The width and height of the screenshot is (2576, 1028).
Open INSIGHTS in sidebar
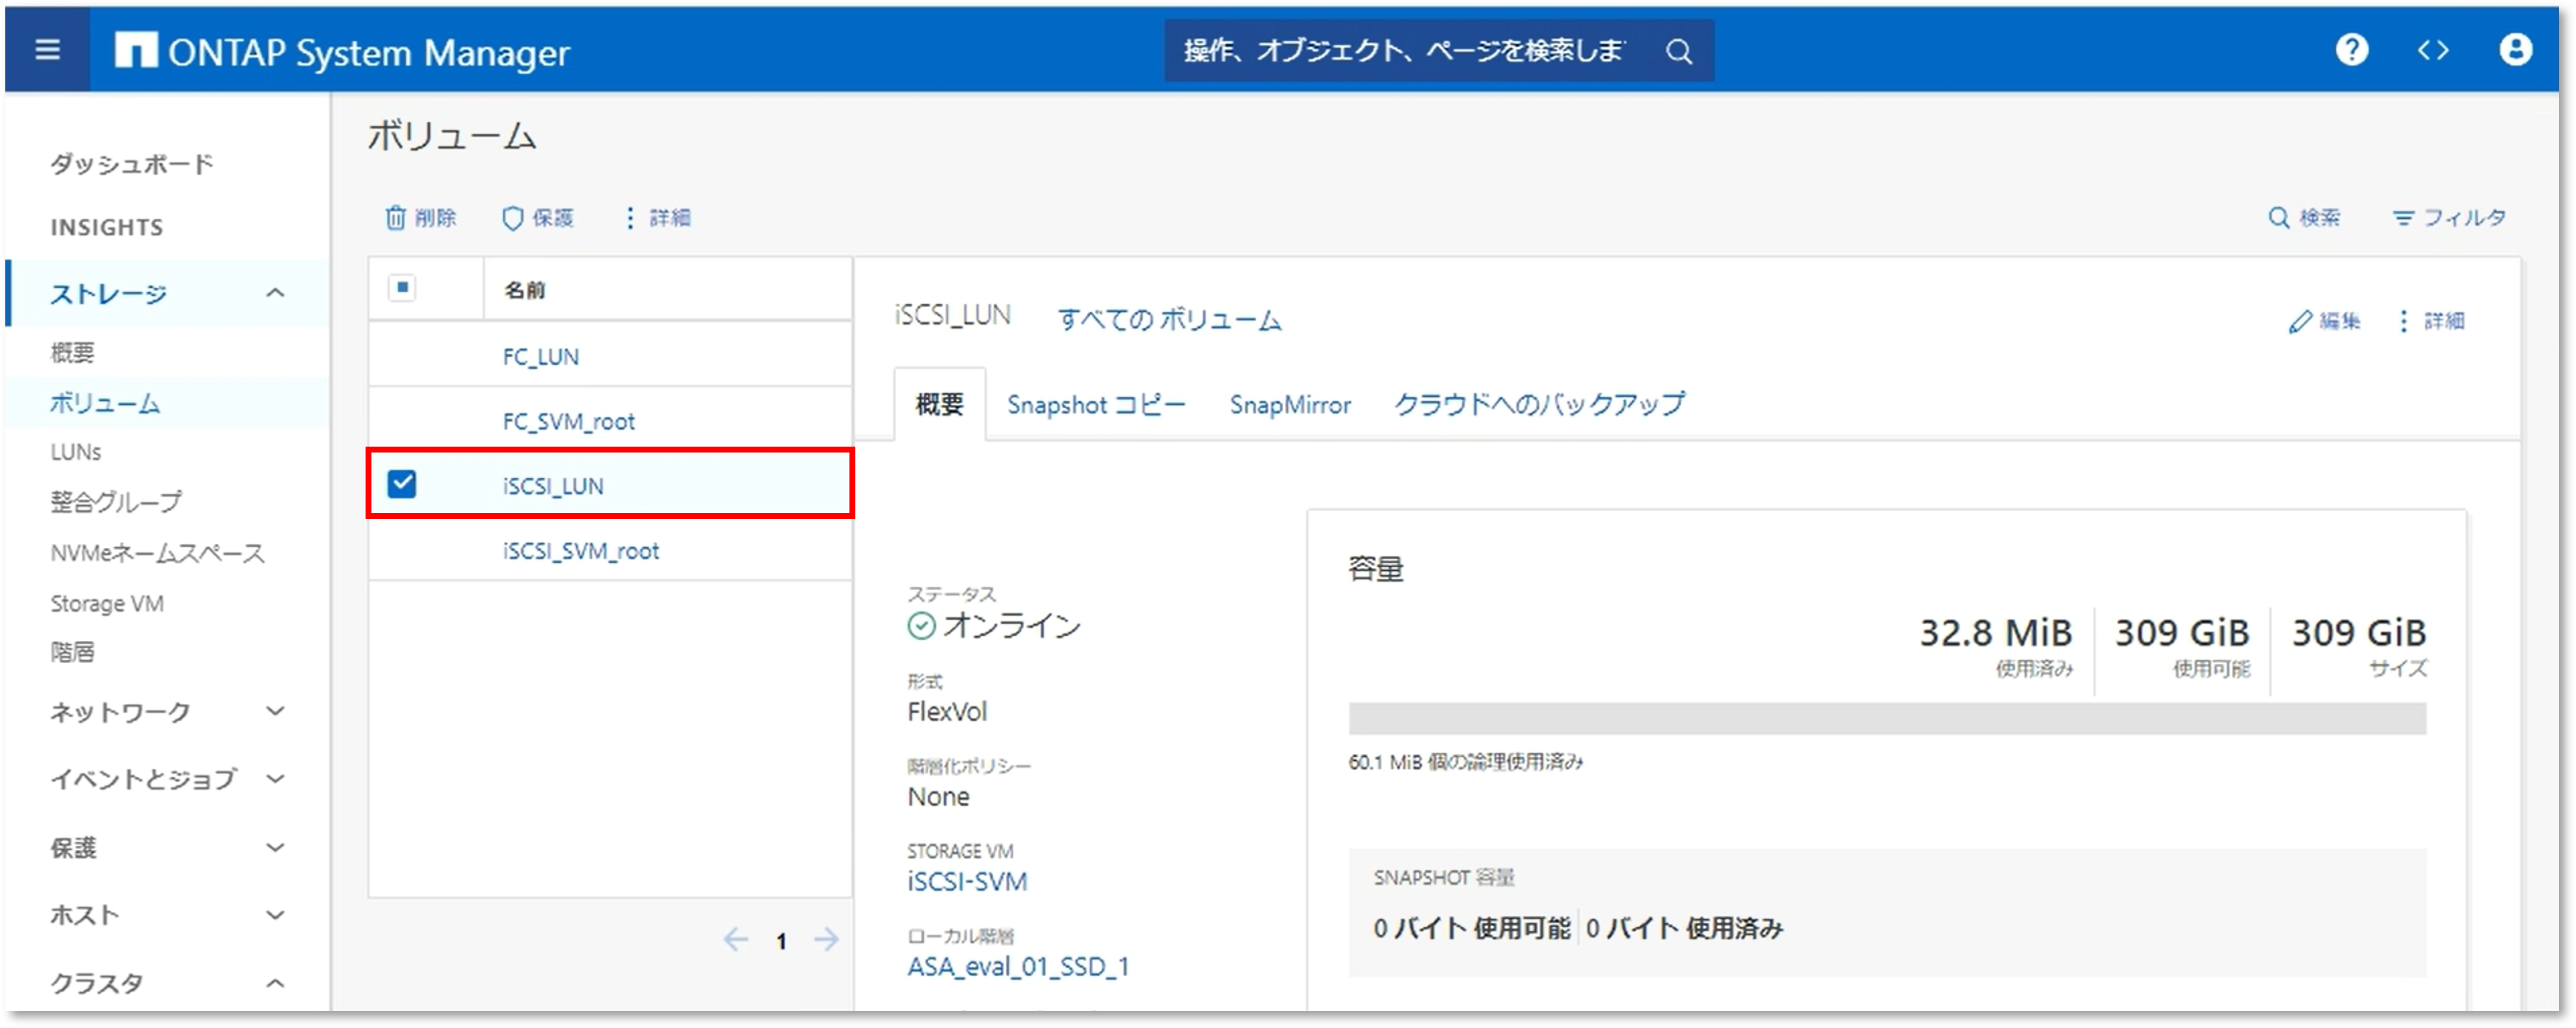[107, 228]
